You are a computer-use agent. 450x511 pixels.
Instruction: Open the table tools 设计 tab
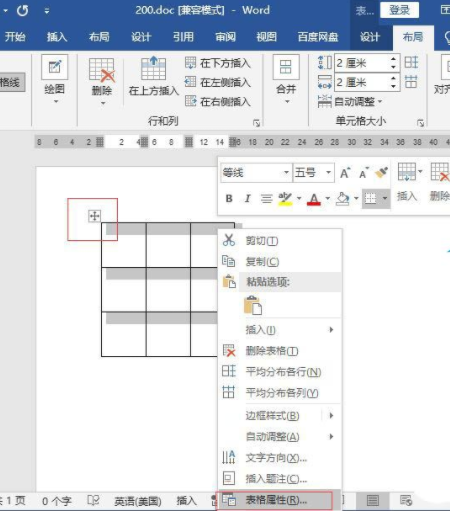point(370,37)
